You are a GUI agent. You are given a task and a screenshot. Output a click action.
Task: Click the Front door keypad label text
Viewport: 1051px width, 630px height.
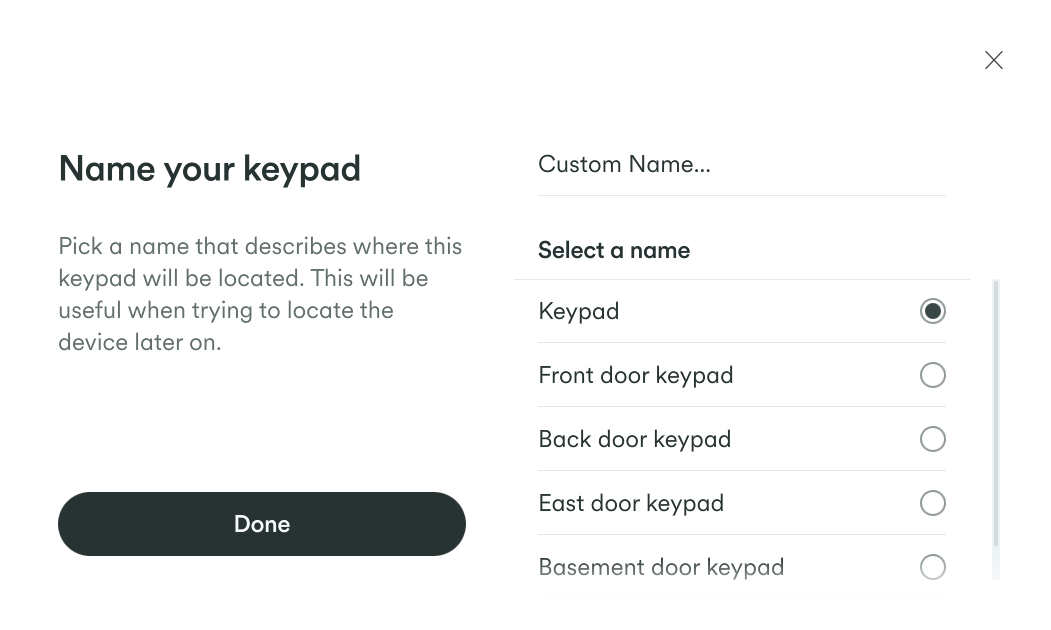[x=635, y=375]
